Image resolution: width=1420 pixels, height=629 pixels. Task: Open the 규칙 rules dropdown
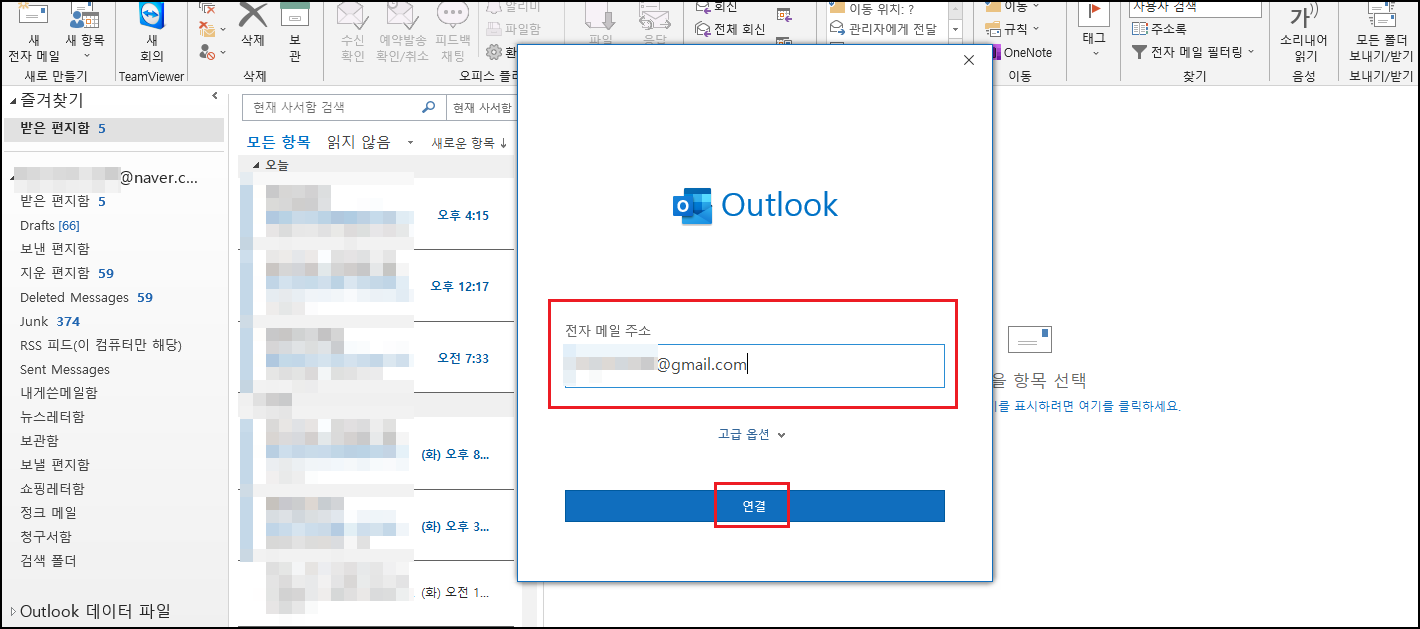tap(1013, 29)
